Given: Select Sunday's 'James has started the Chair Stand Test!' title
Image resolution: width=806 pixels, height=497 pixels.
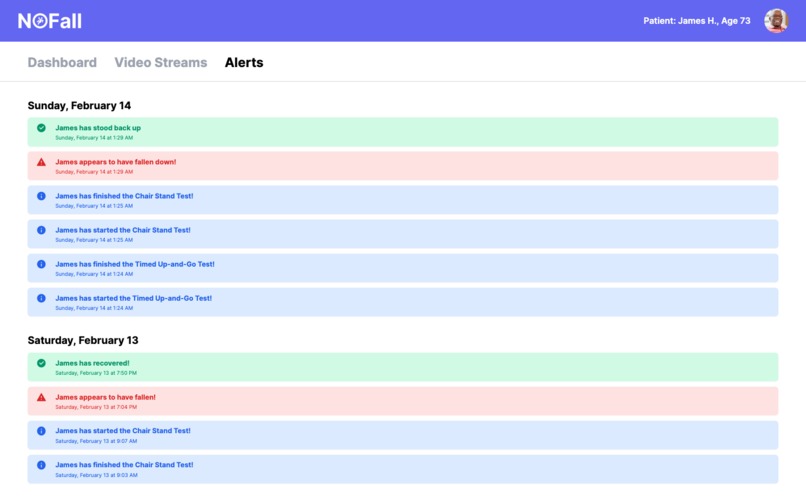Looking at the screenshot, I should (x=123, y=230).
